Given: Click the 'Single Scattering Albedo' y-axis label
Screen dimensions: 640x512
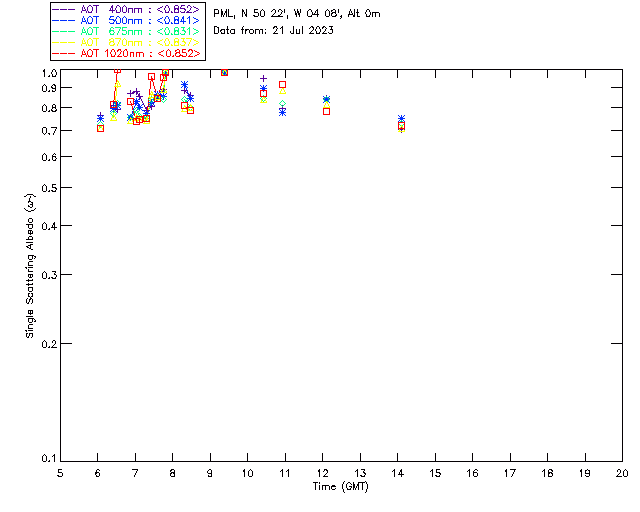Looking at the screenshot, I should (31, 267).
